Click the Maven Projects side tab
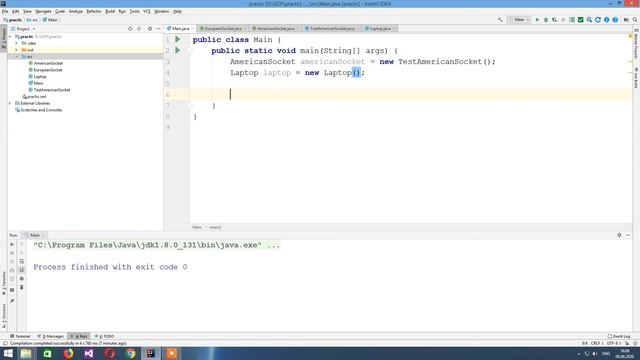640x360 pixels. [636, 45]
